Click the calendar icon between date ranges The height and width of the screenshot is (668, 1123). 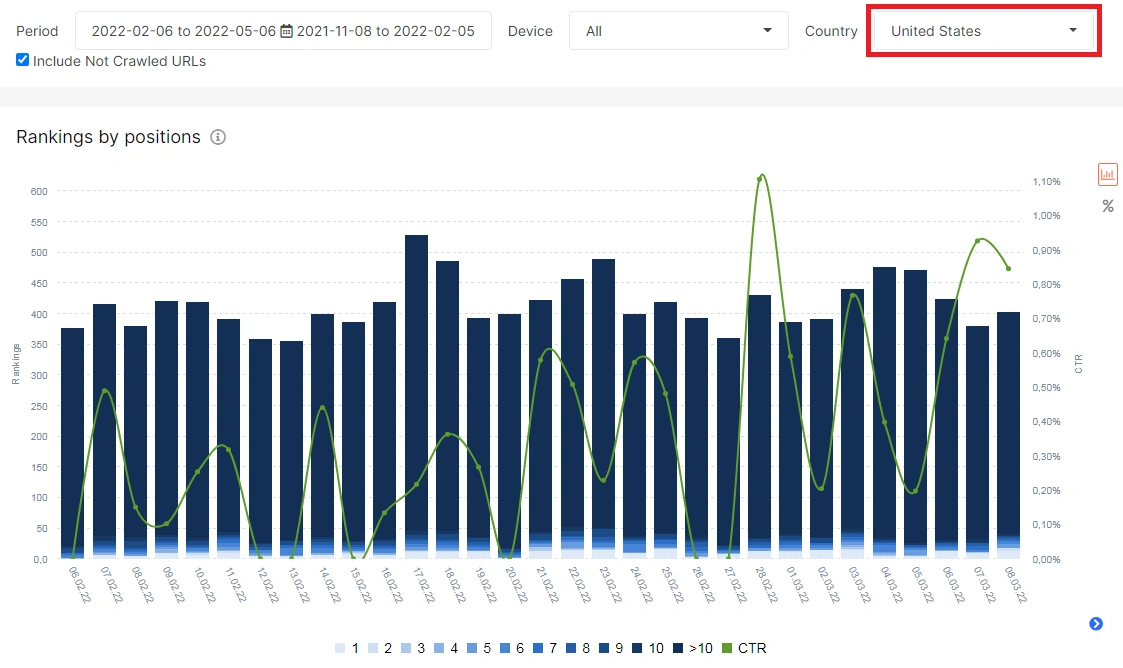pos(287,31)
